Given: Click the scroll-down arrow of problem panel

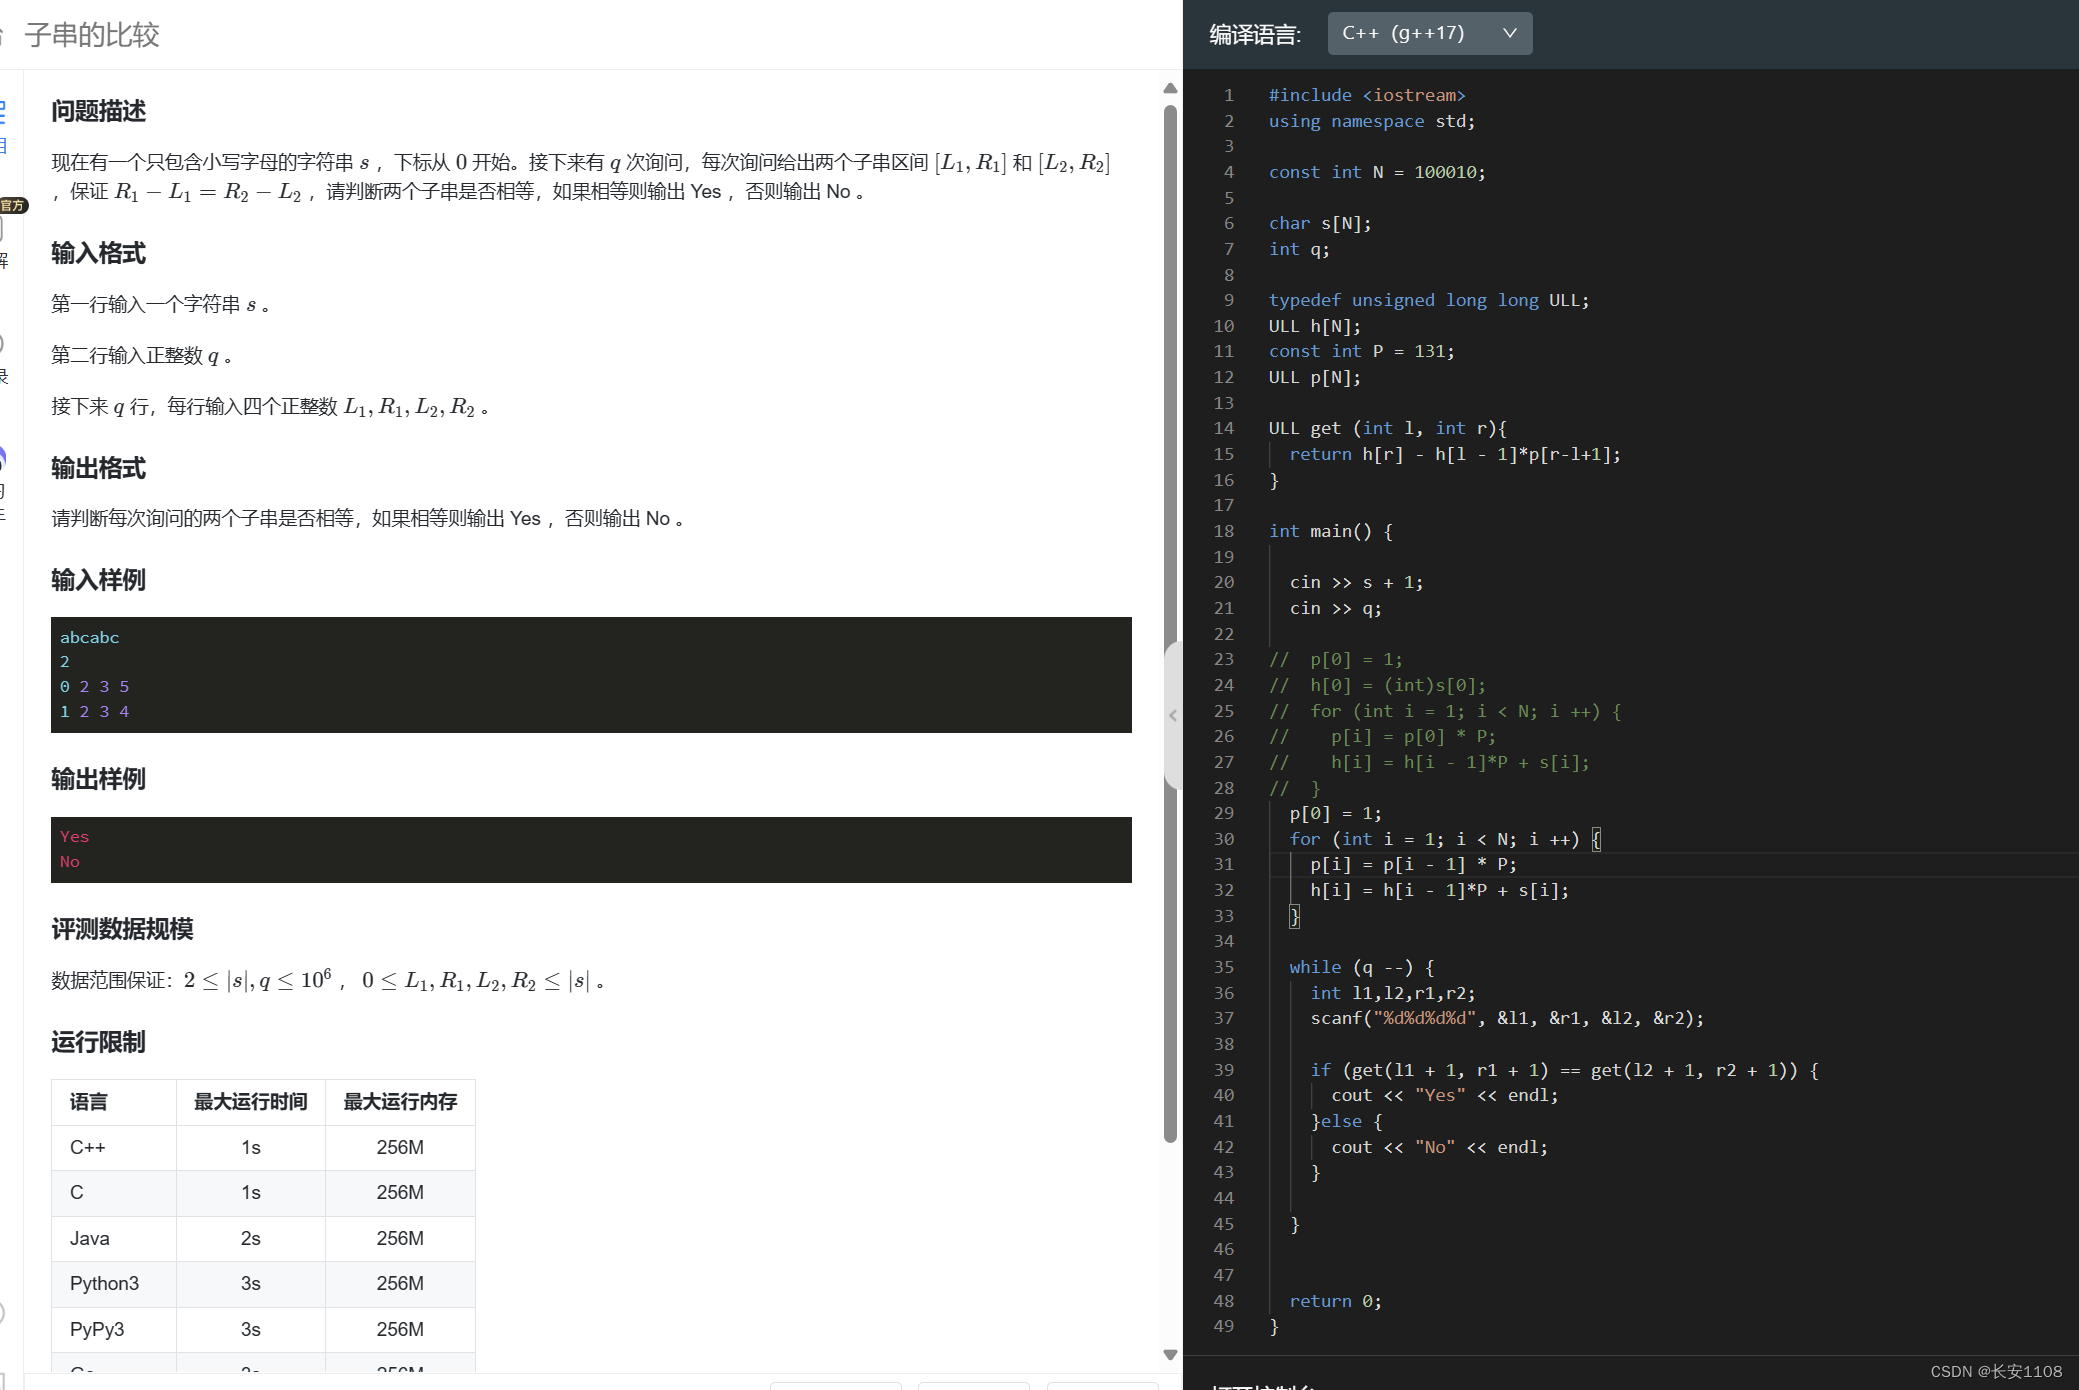Looking at the screenshot, I should [1170, 1355].
